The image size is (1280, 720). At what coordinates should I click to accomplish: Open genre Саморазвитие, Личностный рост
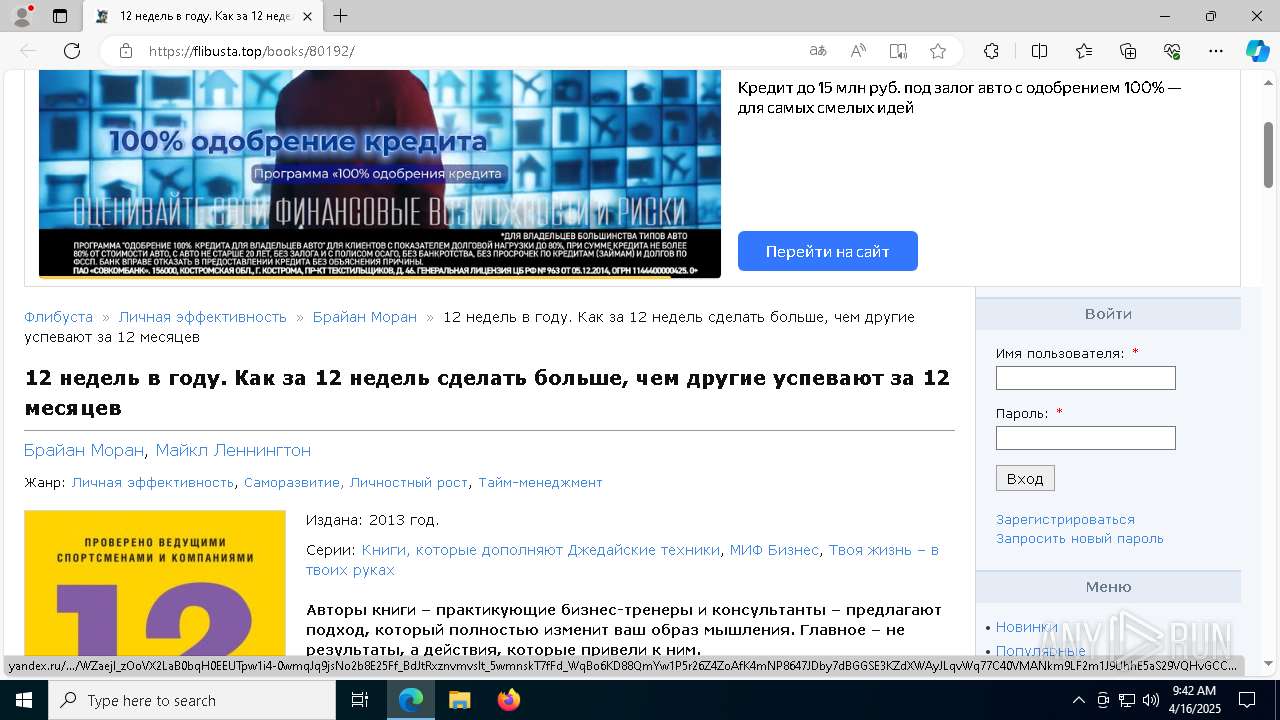coord(356,483)
